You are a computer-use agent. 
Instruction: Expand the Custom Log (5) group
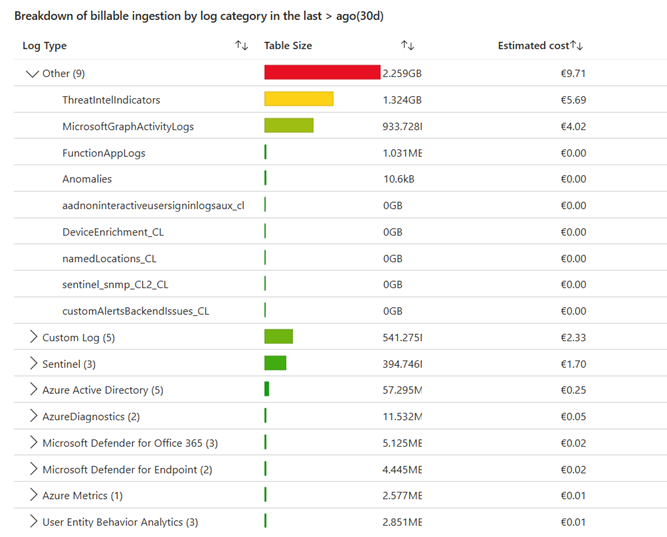coord(33,337)
